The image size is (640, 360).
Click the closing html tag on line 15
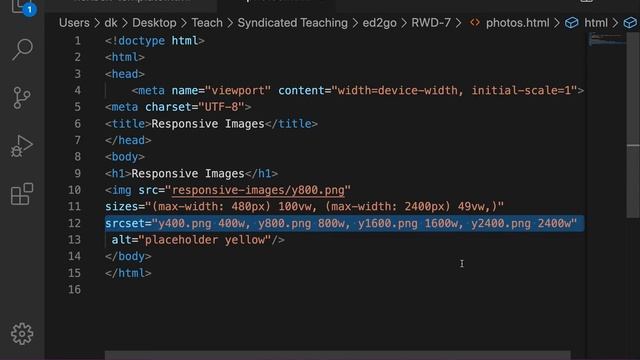pyautogui.click(x=128, y=273)
